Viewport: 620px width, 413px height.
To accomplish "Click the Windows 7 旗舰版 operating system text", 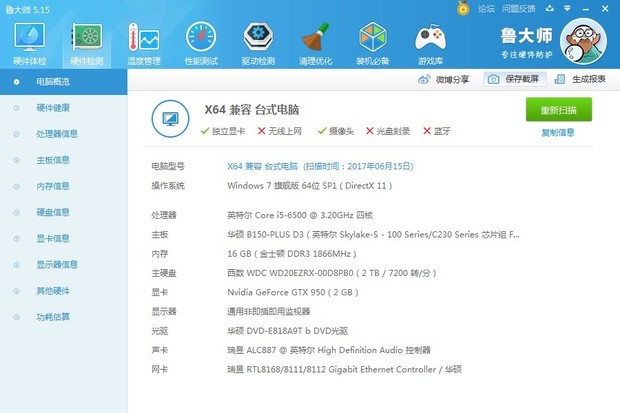I will pyautogui.click(x=310, y=186).
